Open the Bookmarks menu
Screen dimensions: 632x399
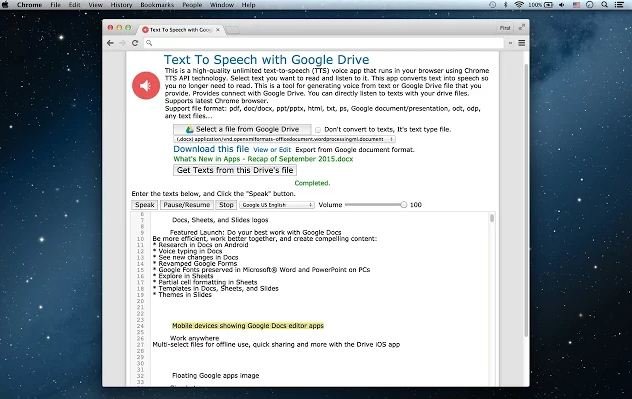pos(157,5)
